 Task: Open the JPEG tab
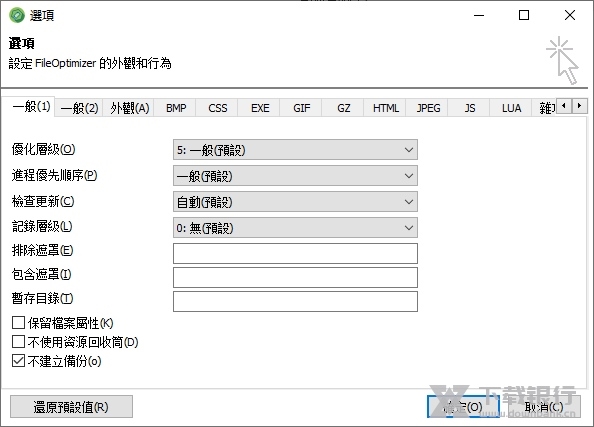(428, 108)
